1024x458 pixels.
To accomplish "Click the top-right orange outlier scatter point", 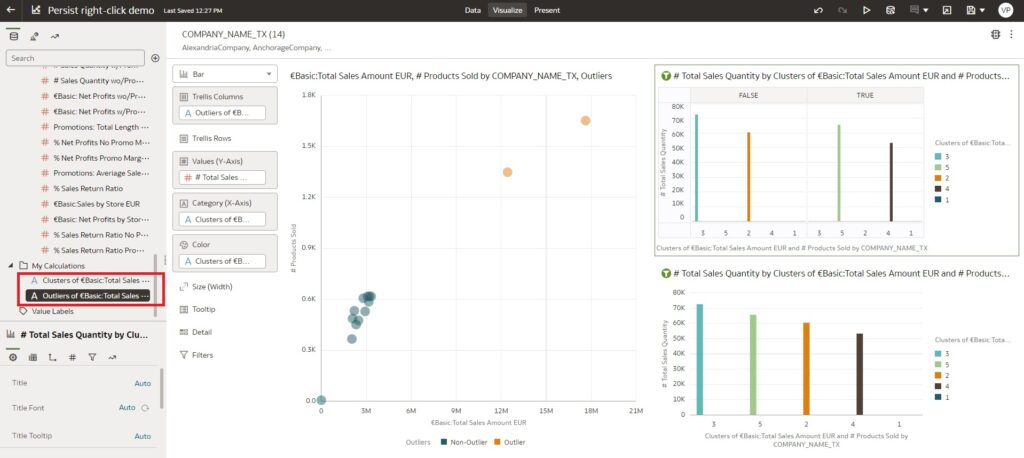I will pyautogui.click(x=585, y=120).
